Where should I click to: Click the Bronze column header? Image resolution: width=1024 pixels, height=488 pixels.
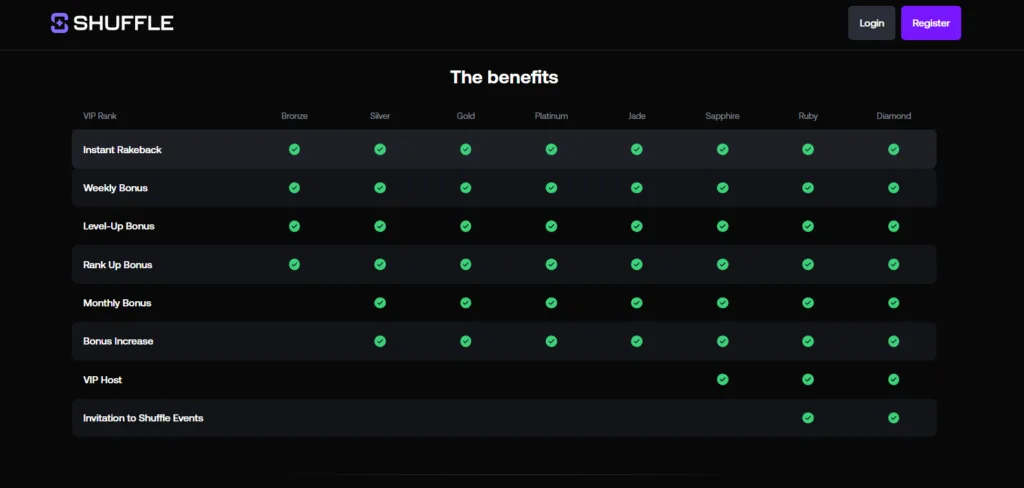click(x=295, y=116)
